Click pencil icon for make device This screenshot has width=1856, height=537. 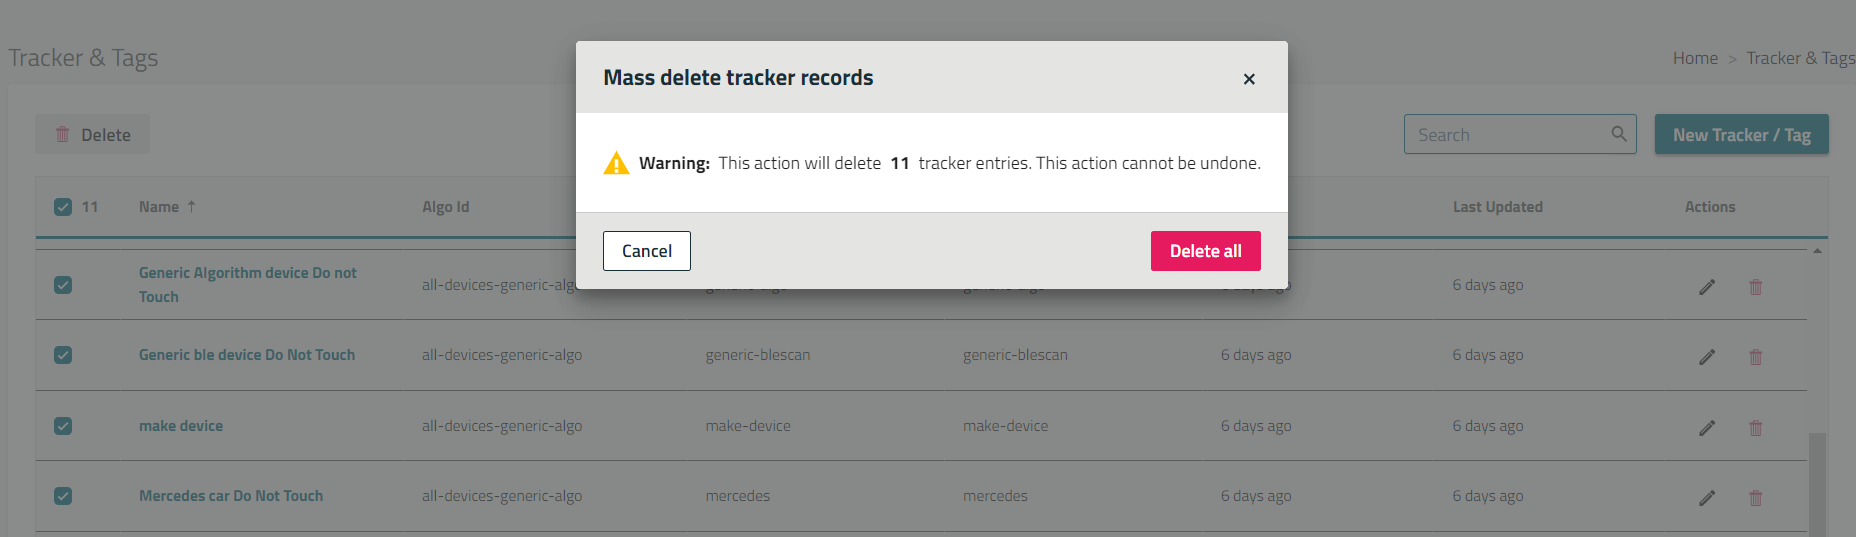[x=1707, y=428]
